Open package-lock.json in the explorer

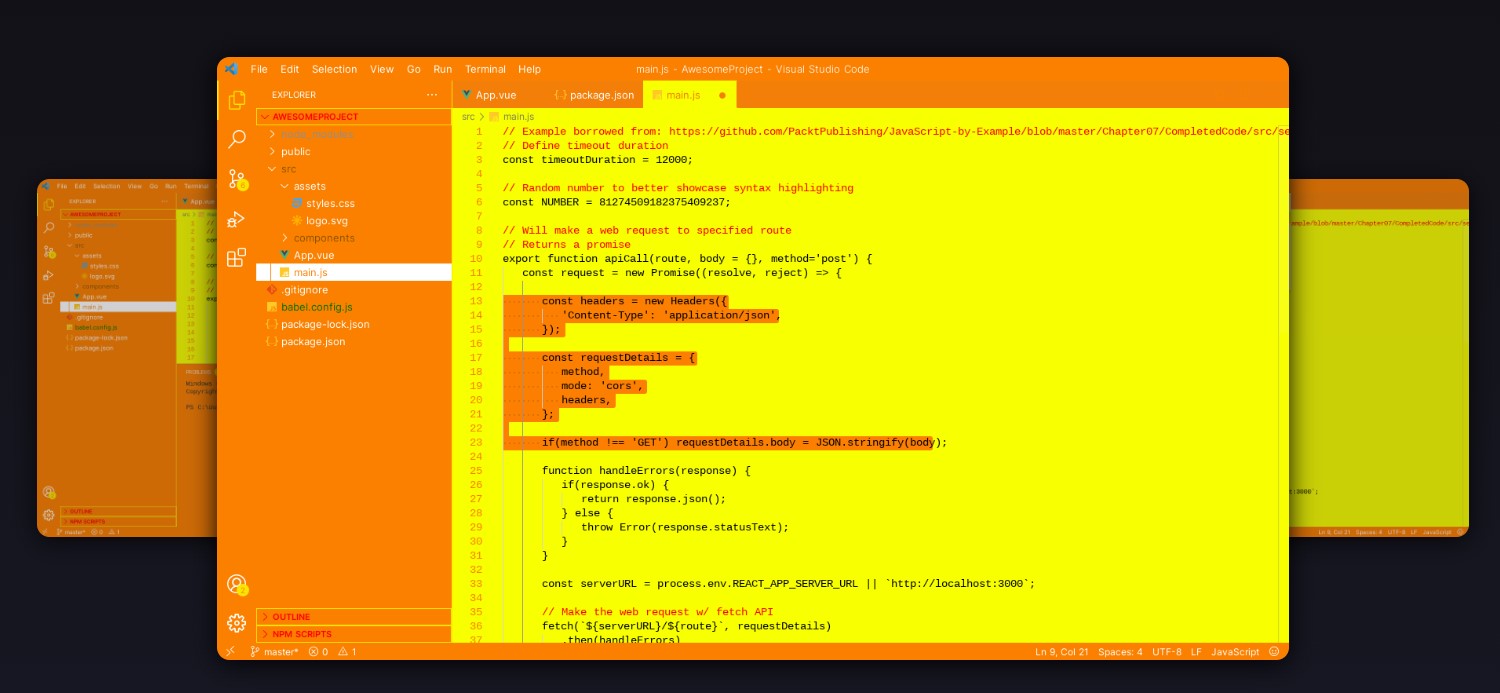354,324
